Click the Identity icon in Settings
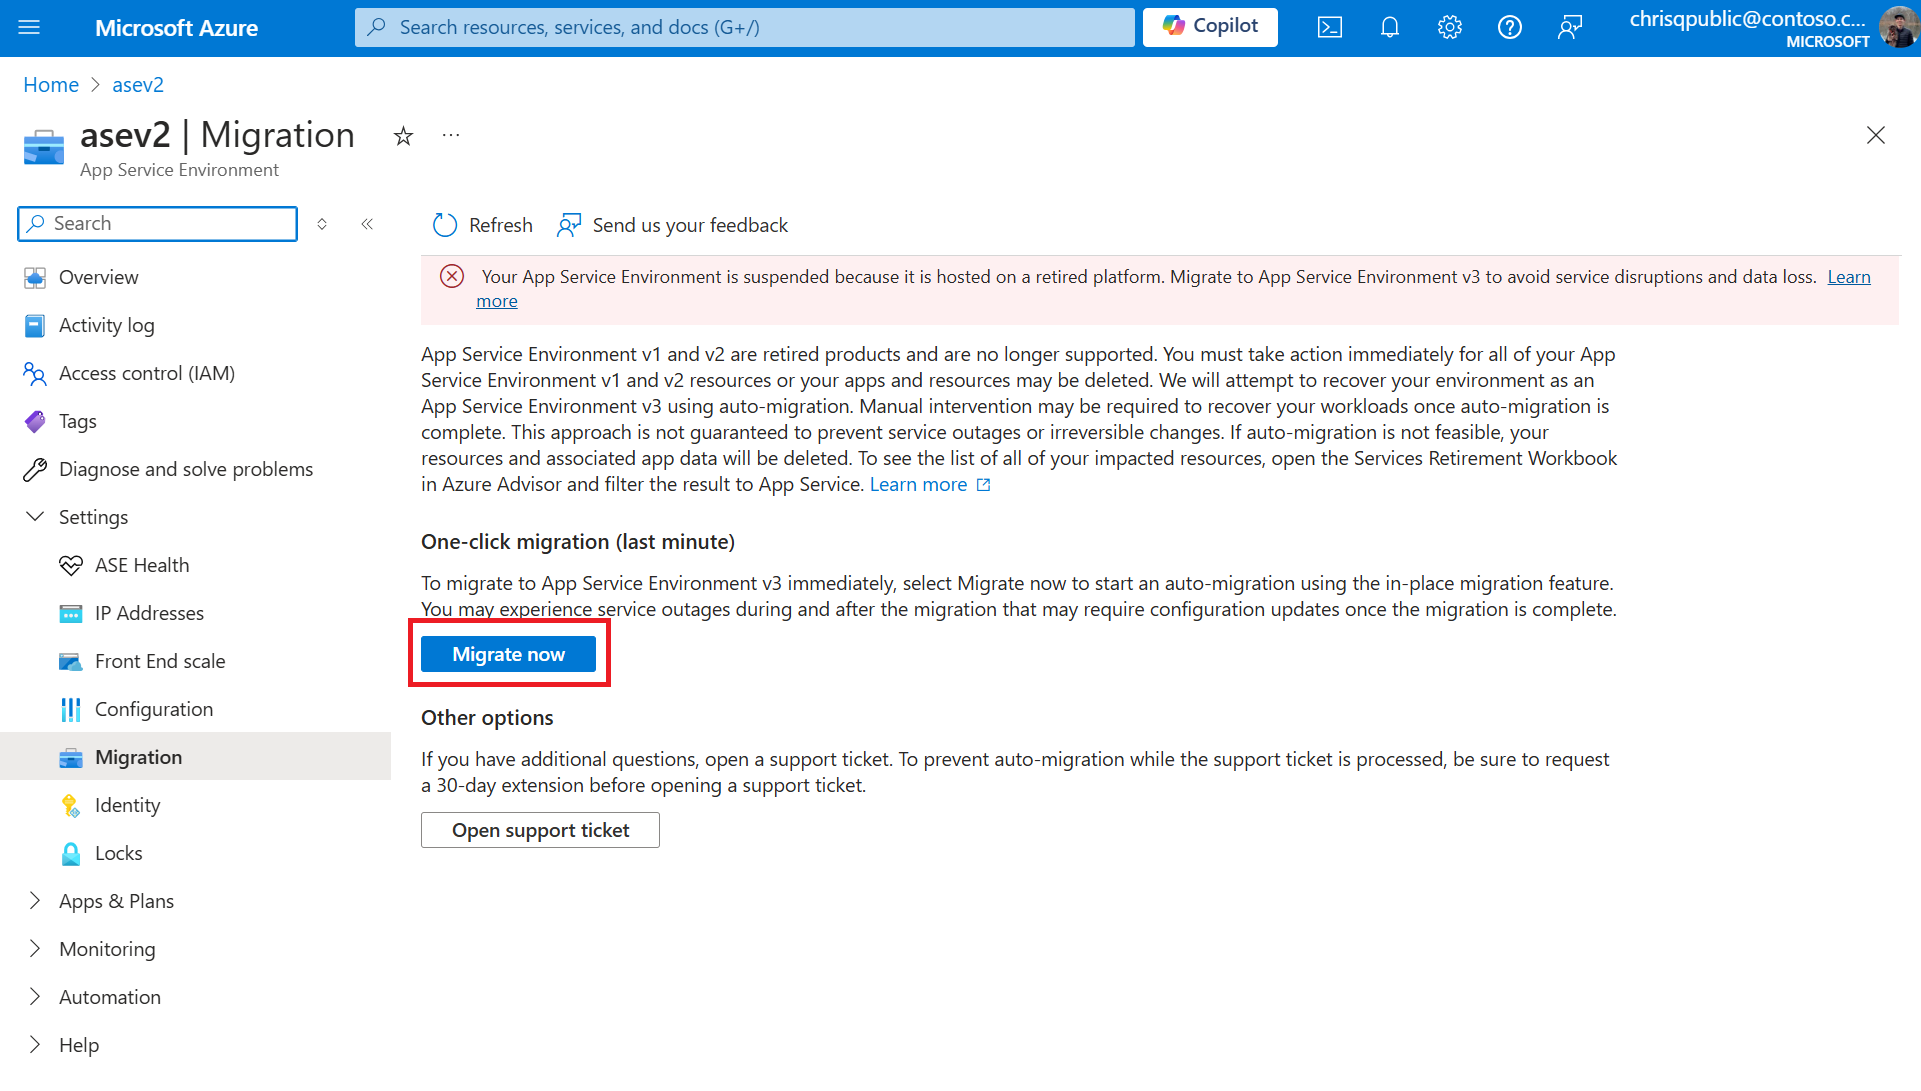This screenshot has height=1091, width=1921. coord(71,805)
